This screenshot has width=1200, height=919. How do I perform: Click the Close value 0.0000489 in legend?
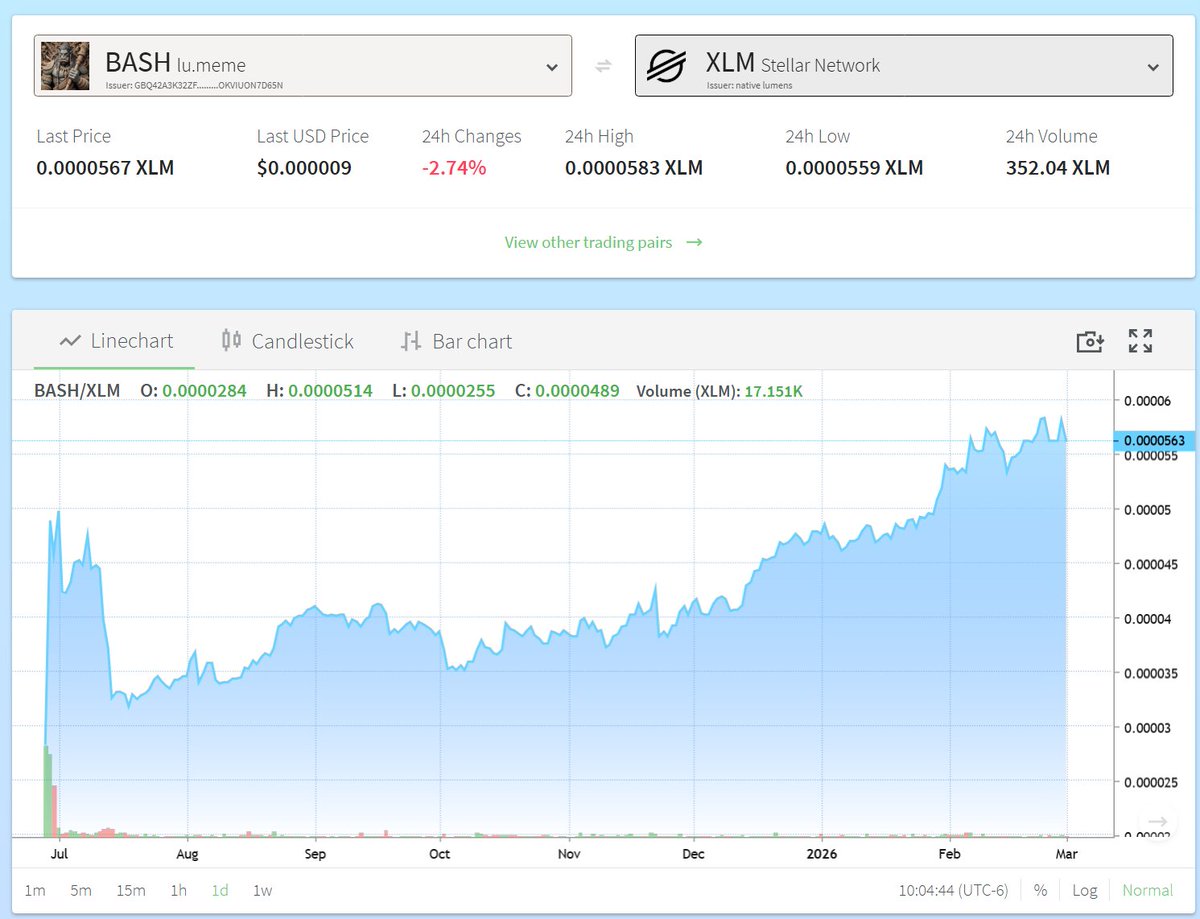(x=577, y=390)
